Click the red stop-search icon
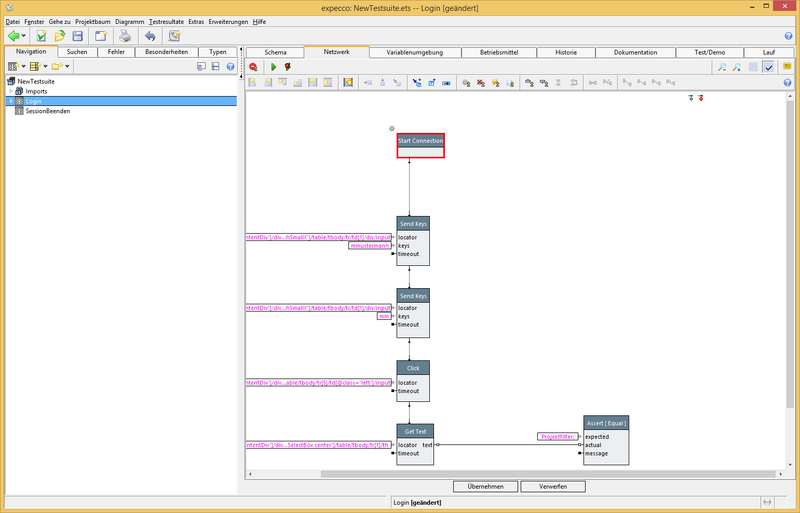 tap(253, 67)
